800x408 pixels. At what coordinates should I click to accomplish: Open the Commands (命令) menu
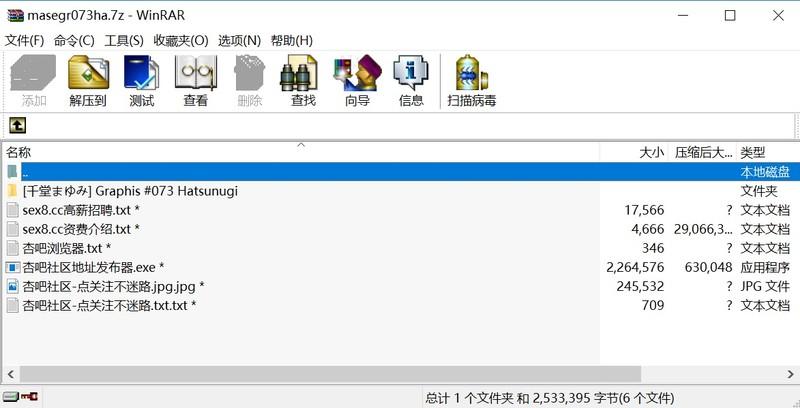pos(74,40)
